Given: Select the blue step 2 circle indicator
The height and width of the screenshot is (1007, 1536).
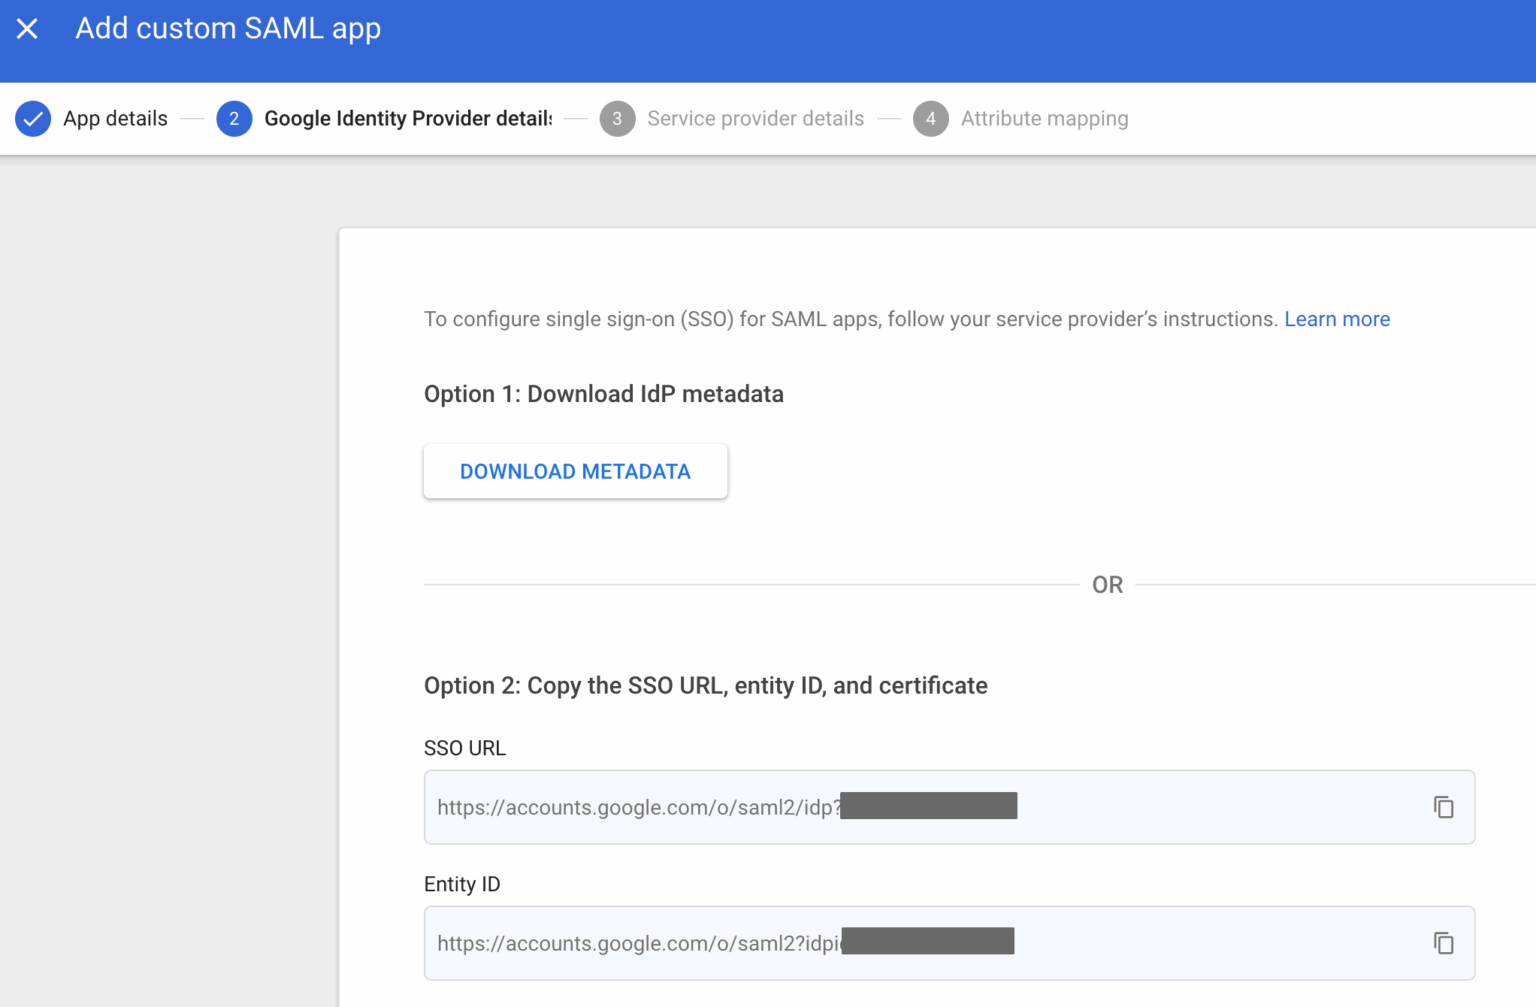Looking at the screenshot, I should click(x=234, y=118).
